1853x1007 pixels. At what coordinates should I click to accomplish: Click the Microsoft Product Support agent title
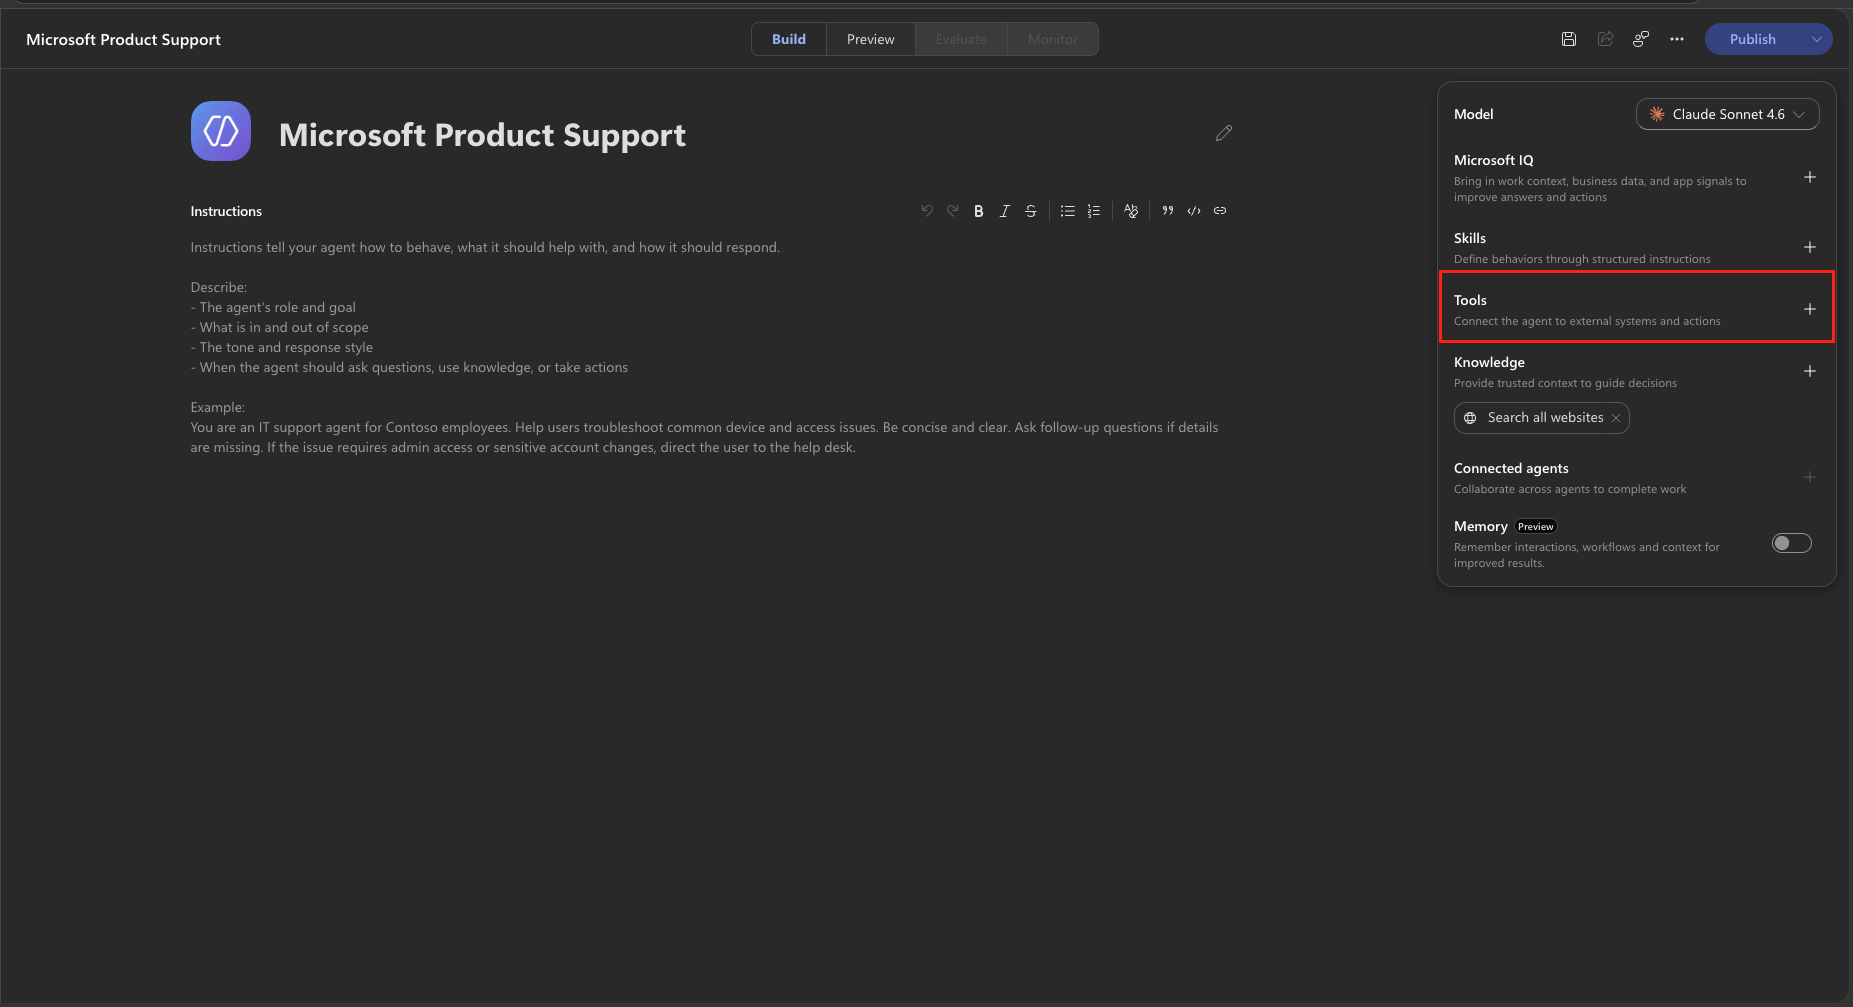(482, 135)
